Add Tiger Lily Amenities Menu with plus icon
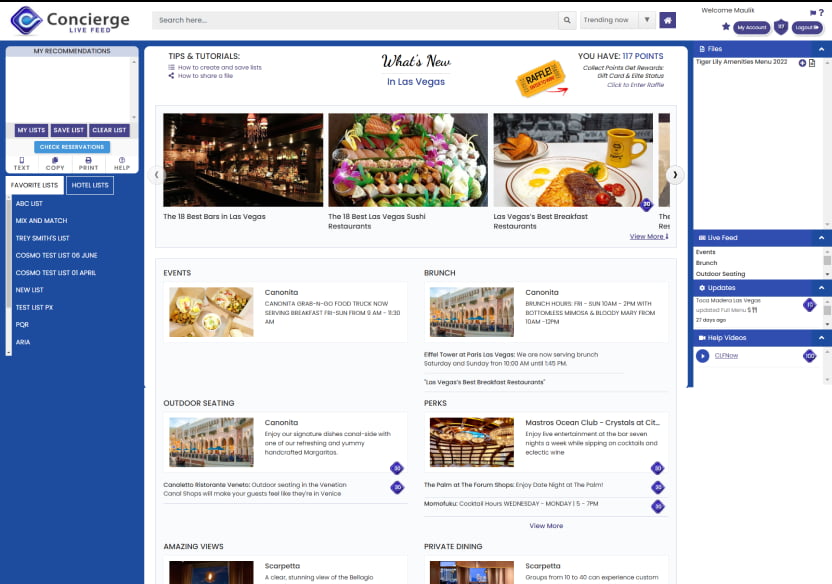Viewport: 832px width, 584px height. coord(802,63)
